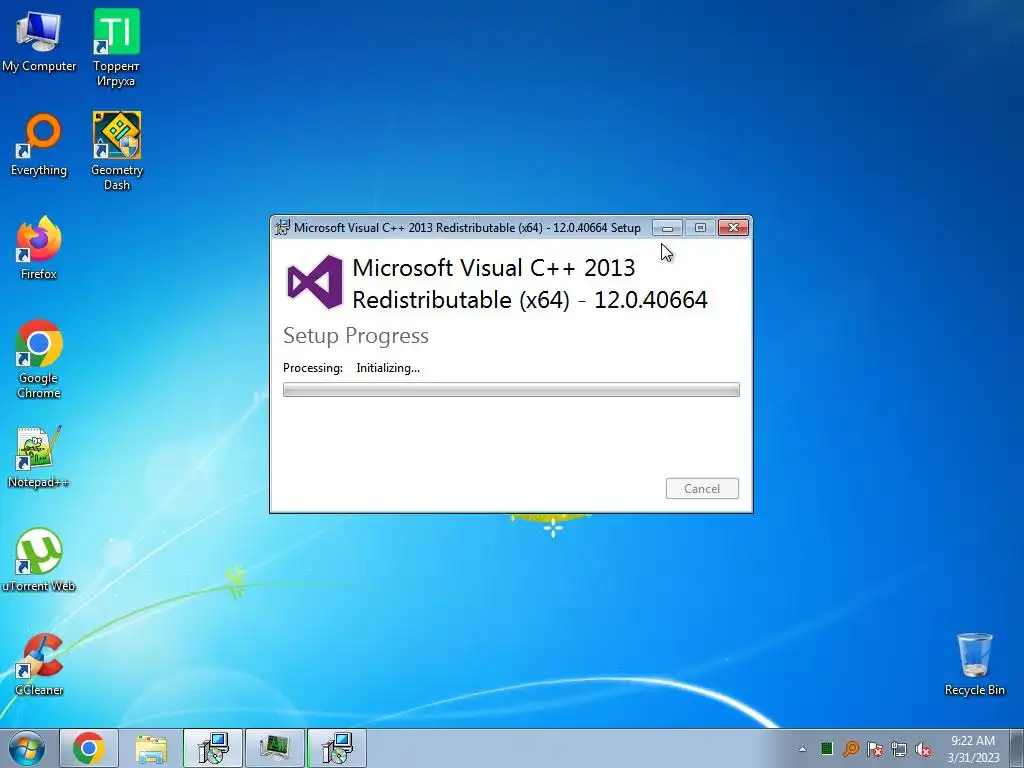Image resolution: width=1024 pixels, height=768 pixels.
Task: Open the CCleaner desktop shortcut
Action: point(39,664)
